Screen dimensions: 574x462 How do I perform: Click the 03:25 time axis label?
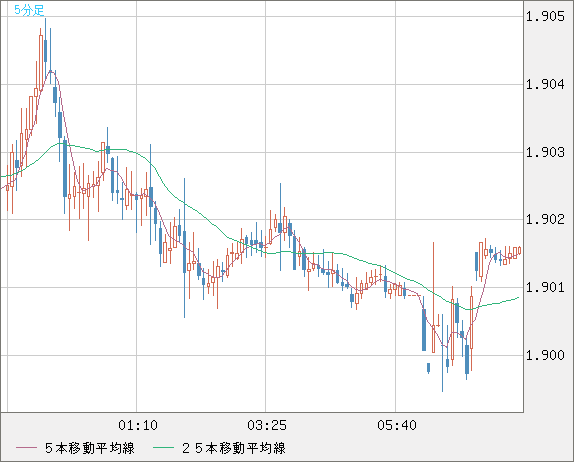(267, 425)
